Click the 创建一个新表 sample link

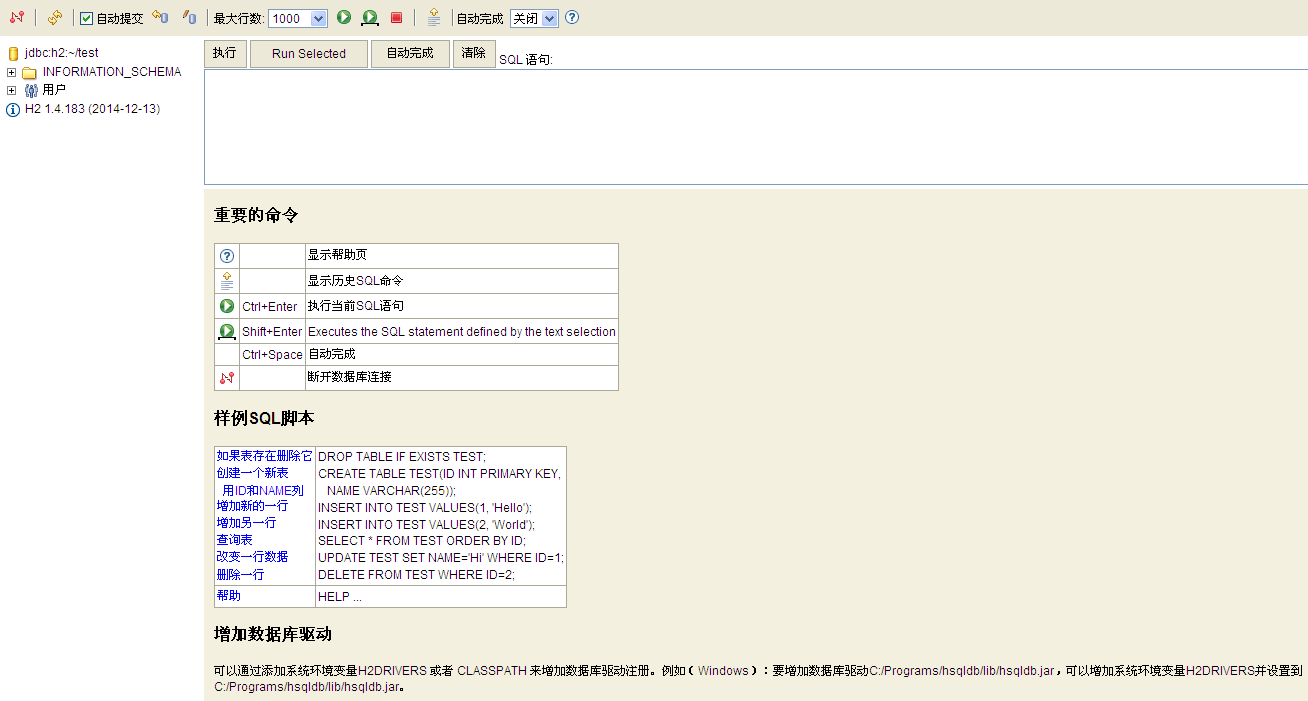click(253, 473)
